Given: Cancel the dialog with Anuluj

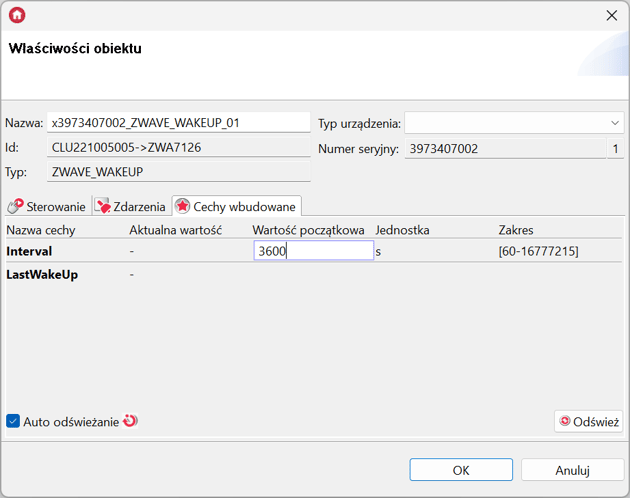Looking at the screenshot, I should pos(573,470).
